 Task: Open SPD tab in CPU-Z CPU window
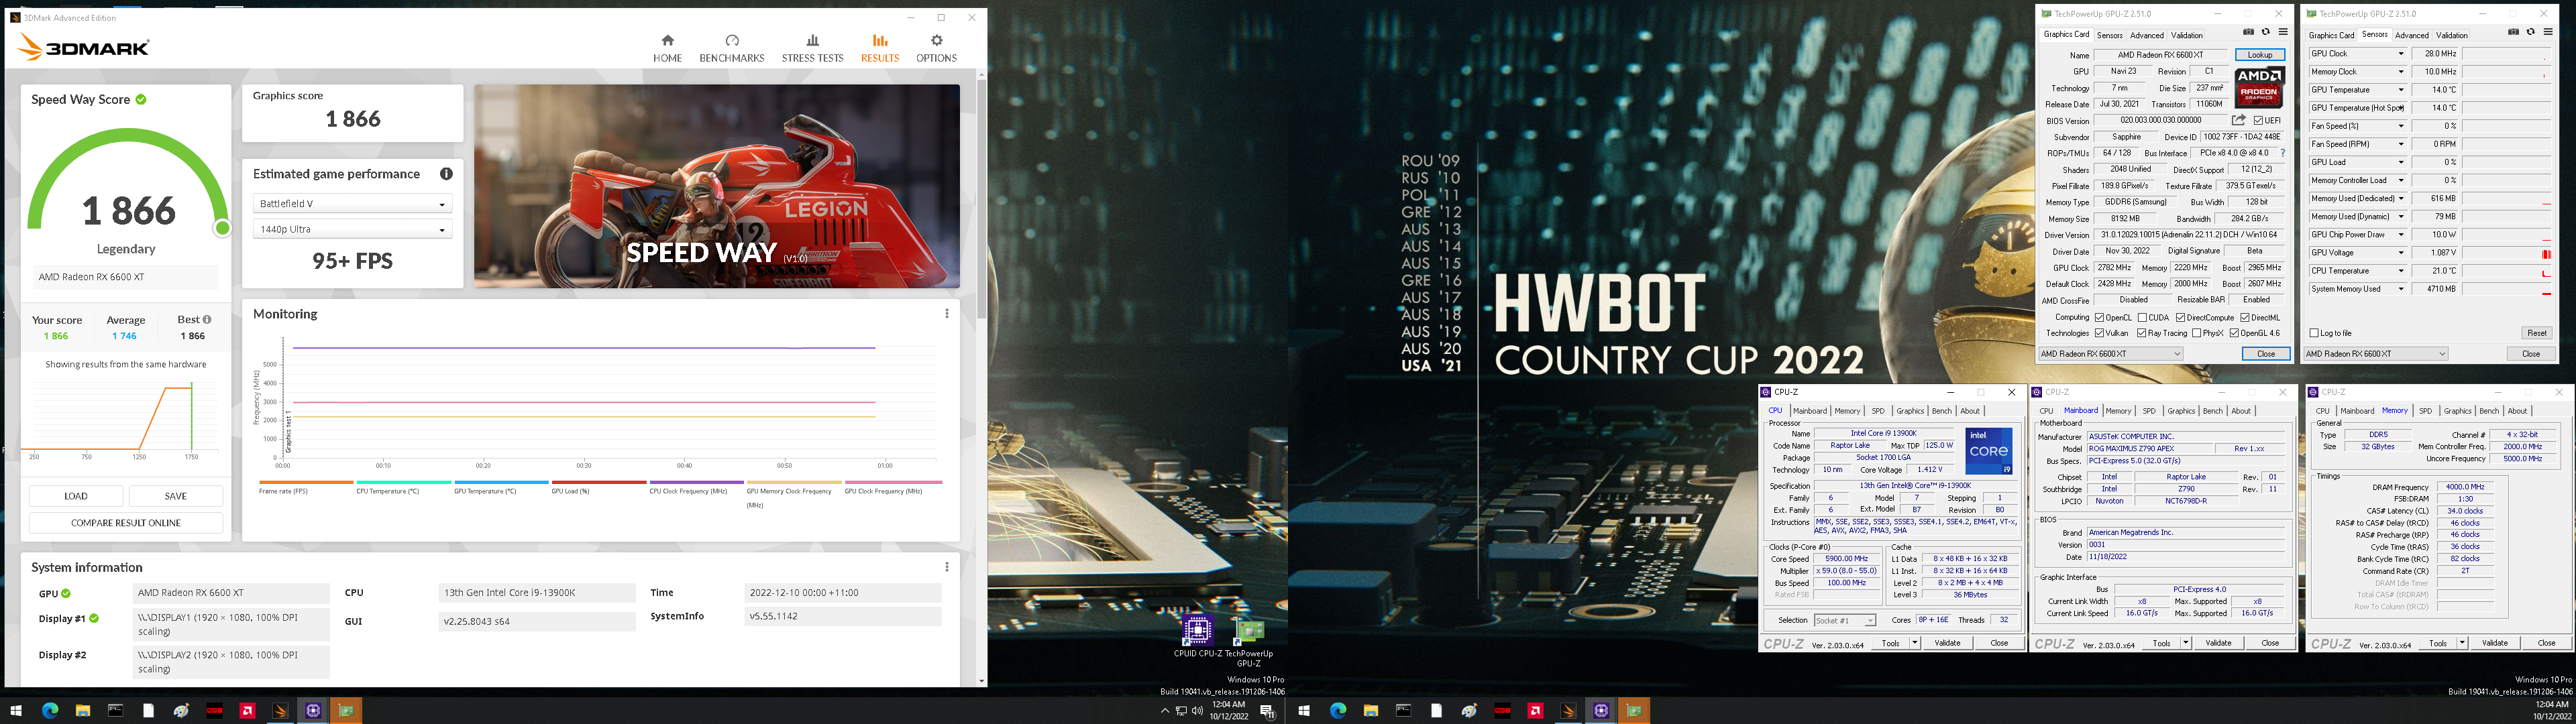click(x=1878, y=411)
